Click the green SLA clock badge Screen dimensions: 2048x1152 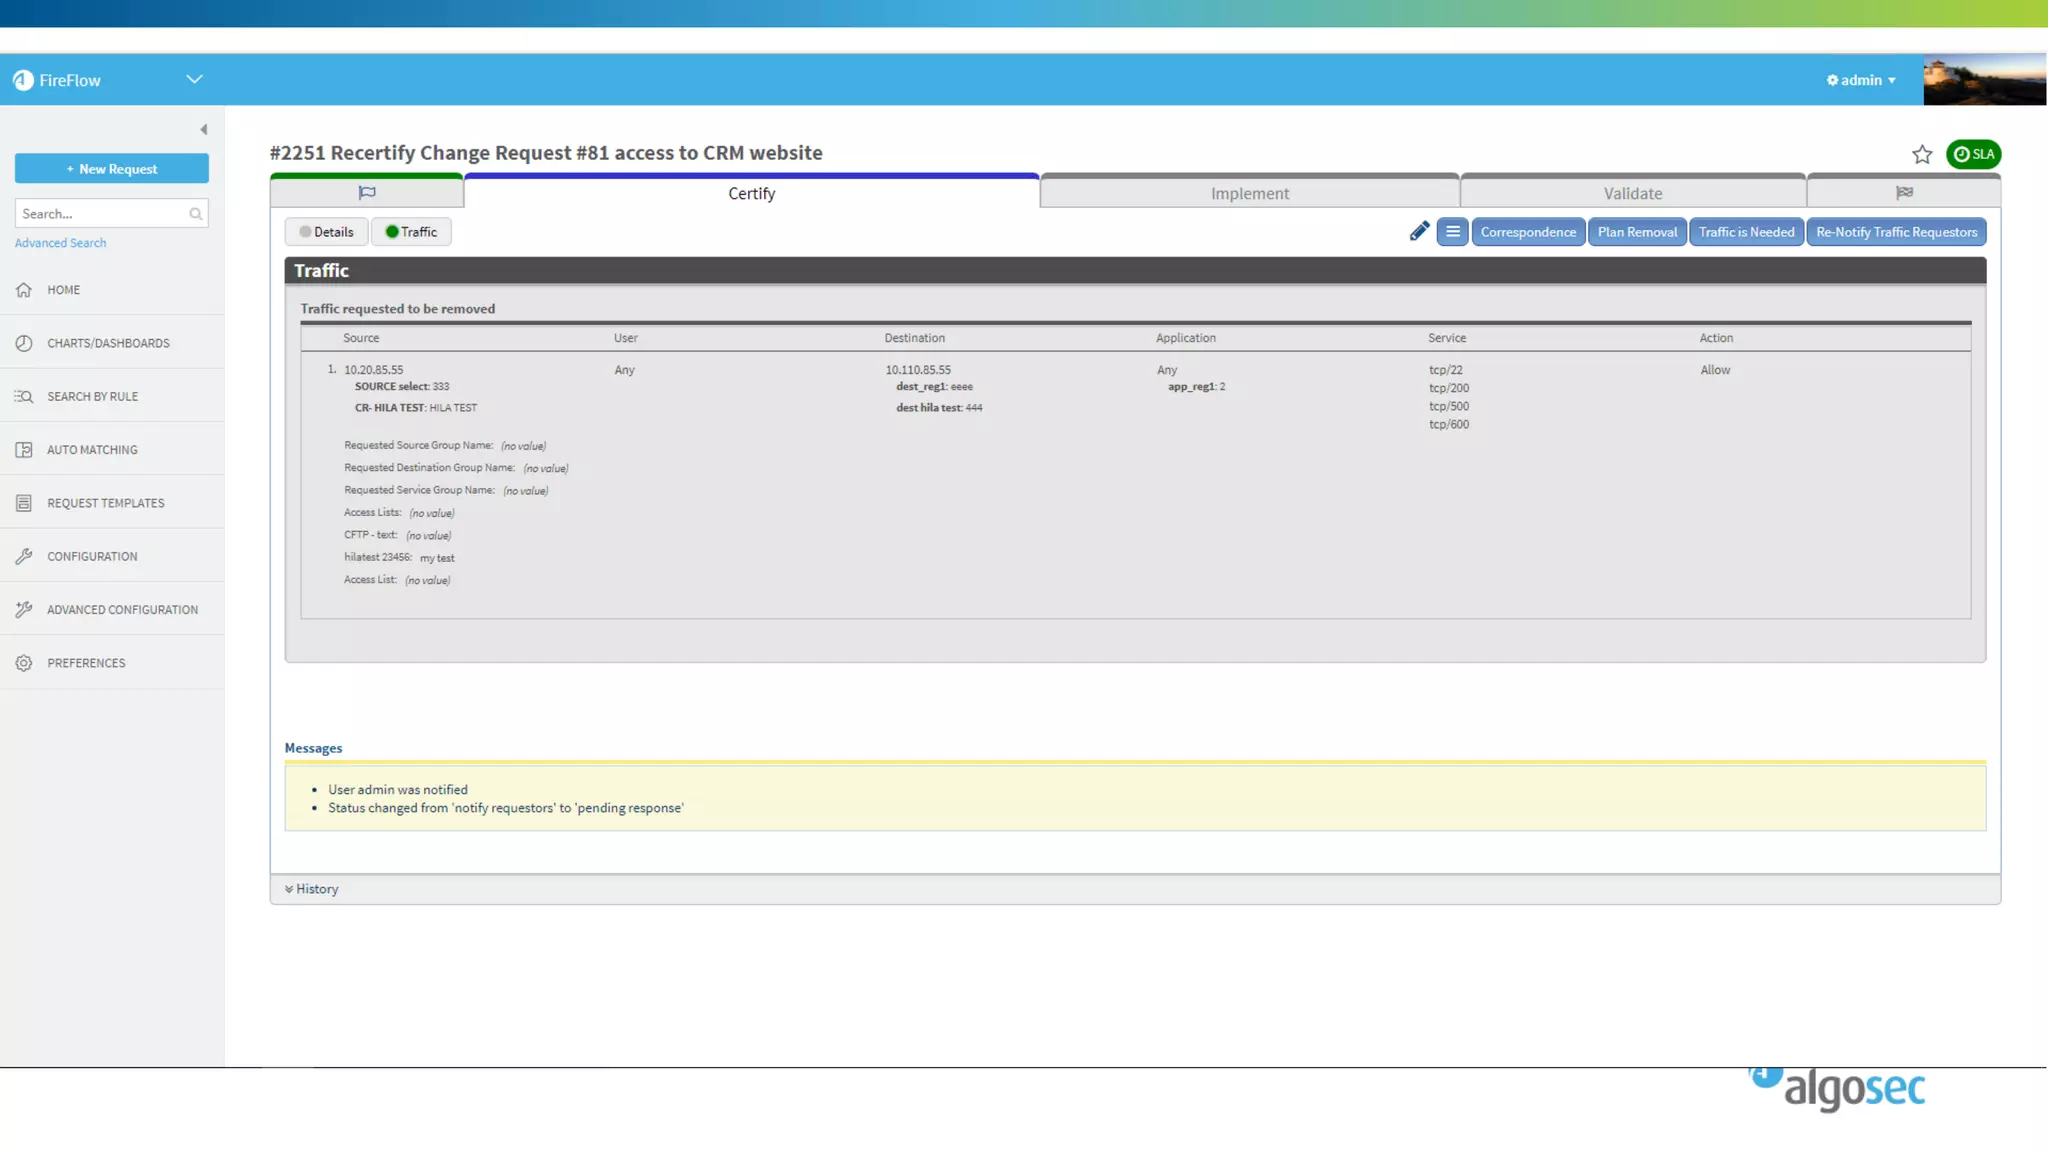[x=1973, y=154]
